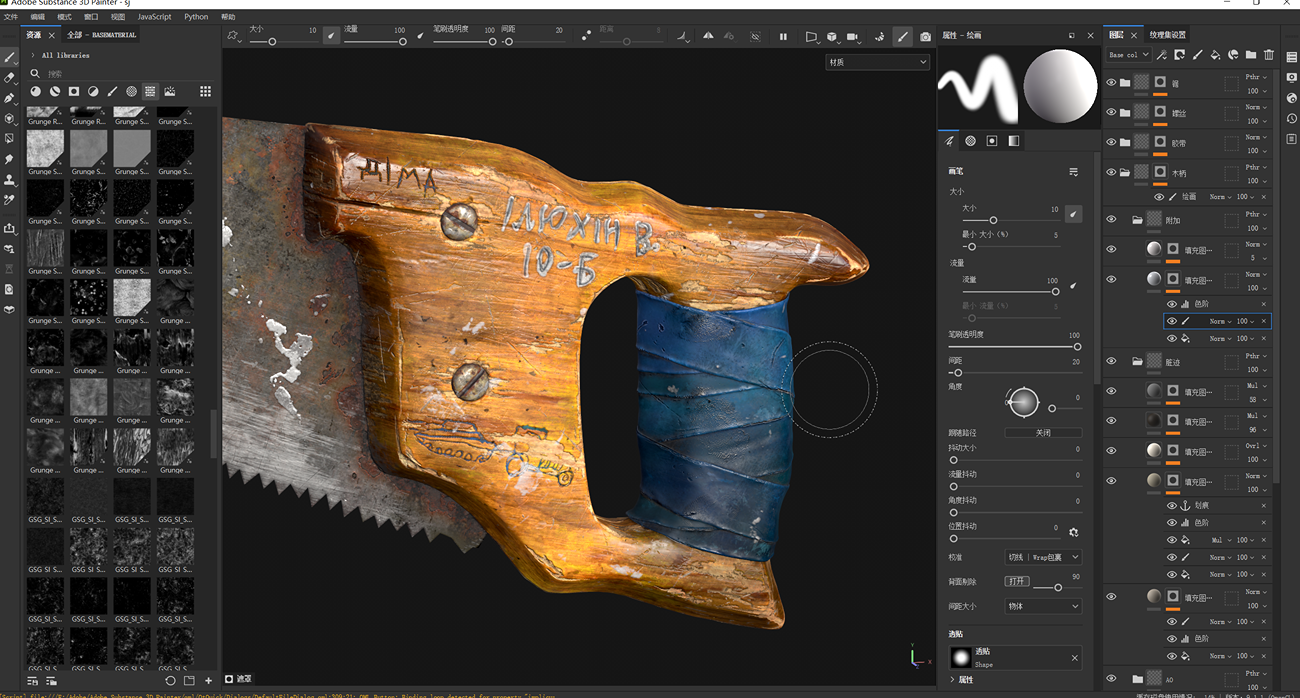Expand All libraries tree in assets

(33, 55)
